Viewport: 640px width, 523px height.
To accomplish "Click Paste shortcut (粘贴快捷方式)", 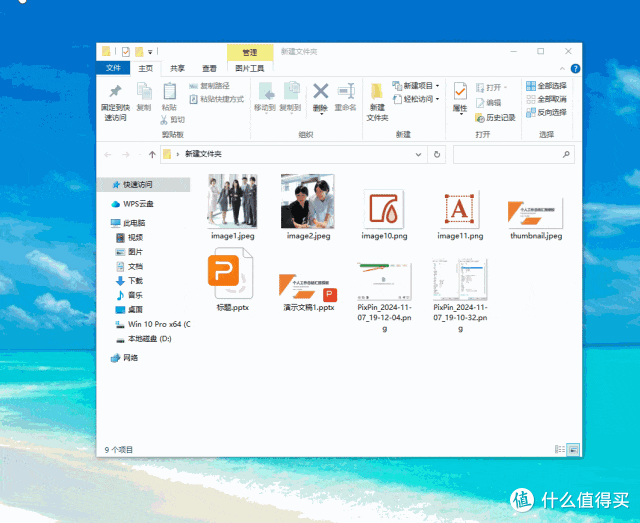I will (x=216, y=99).
